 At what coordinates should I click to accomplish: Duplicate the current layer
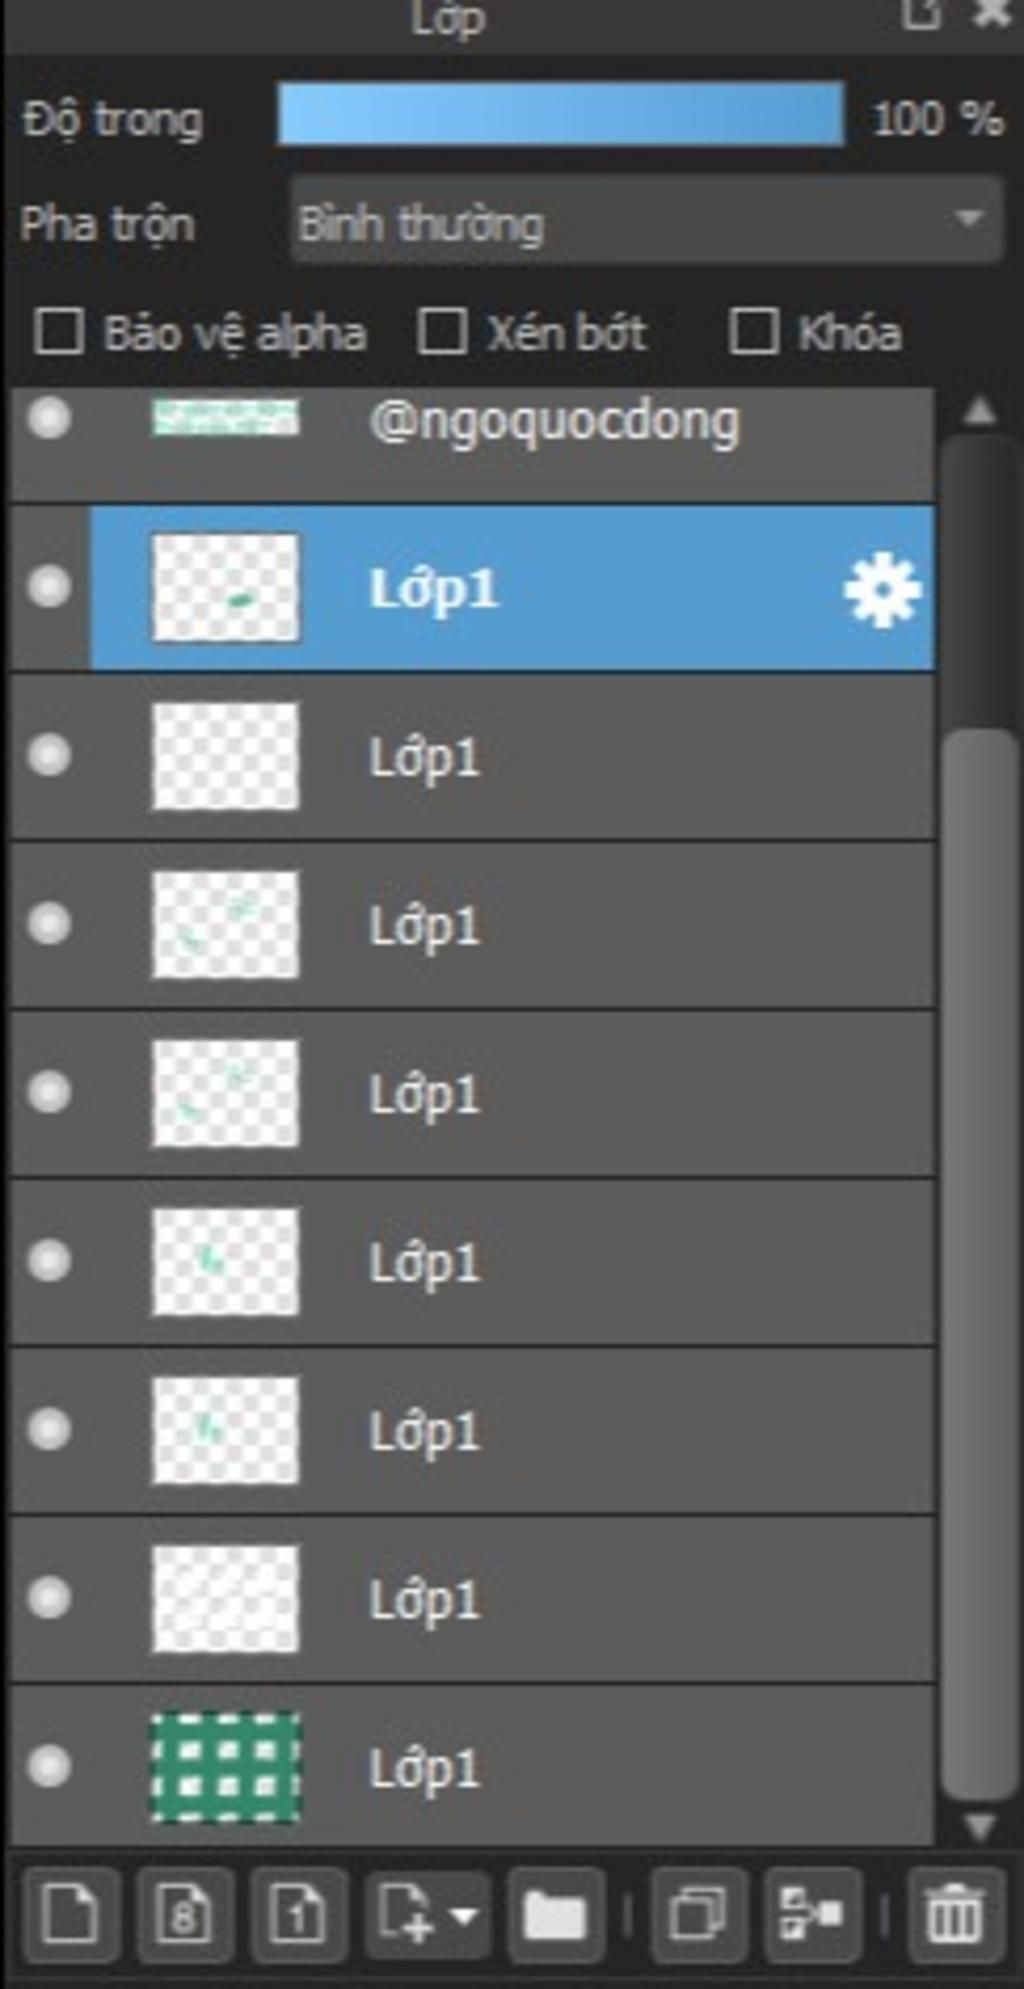(698, 1914)
